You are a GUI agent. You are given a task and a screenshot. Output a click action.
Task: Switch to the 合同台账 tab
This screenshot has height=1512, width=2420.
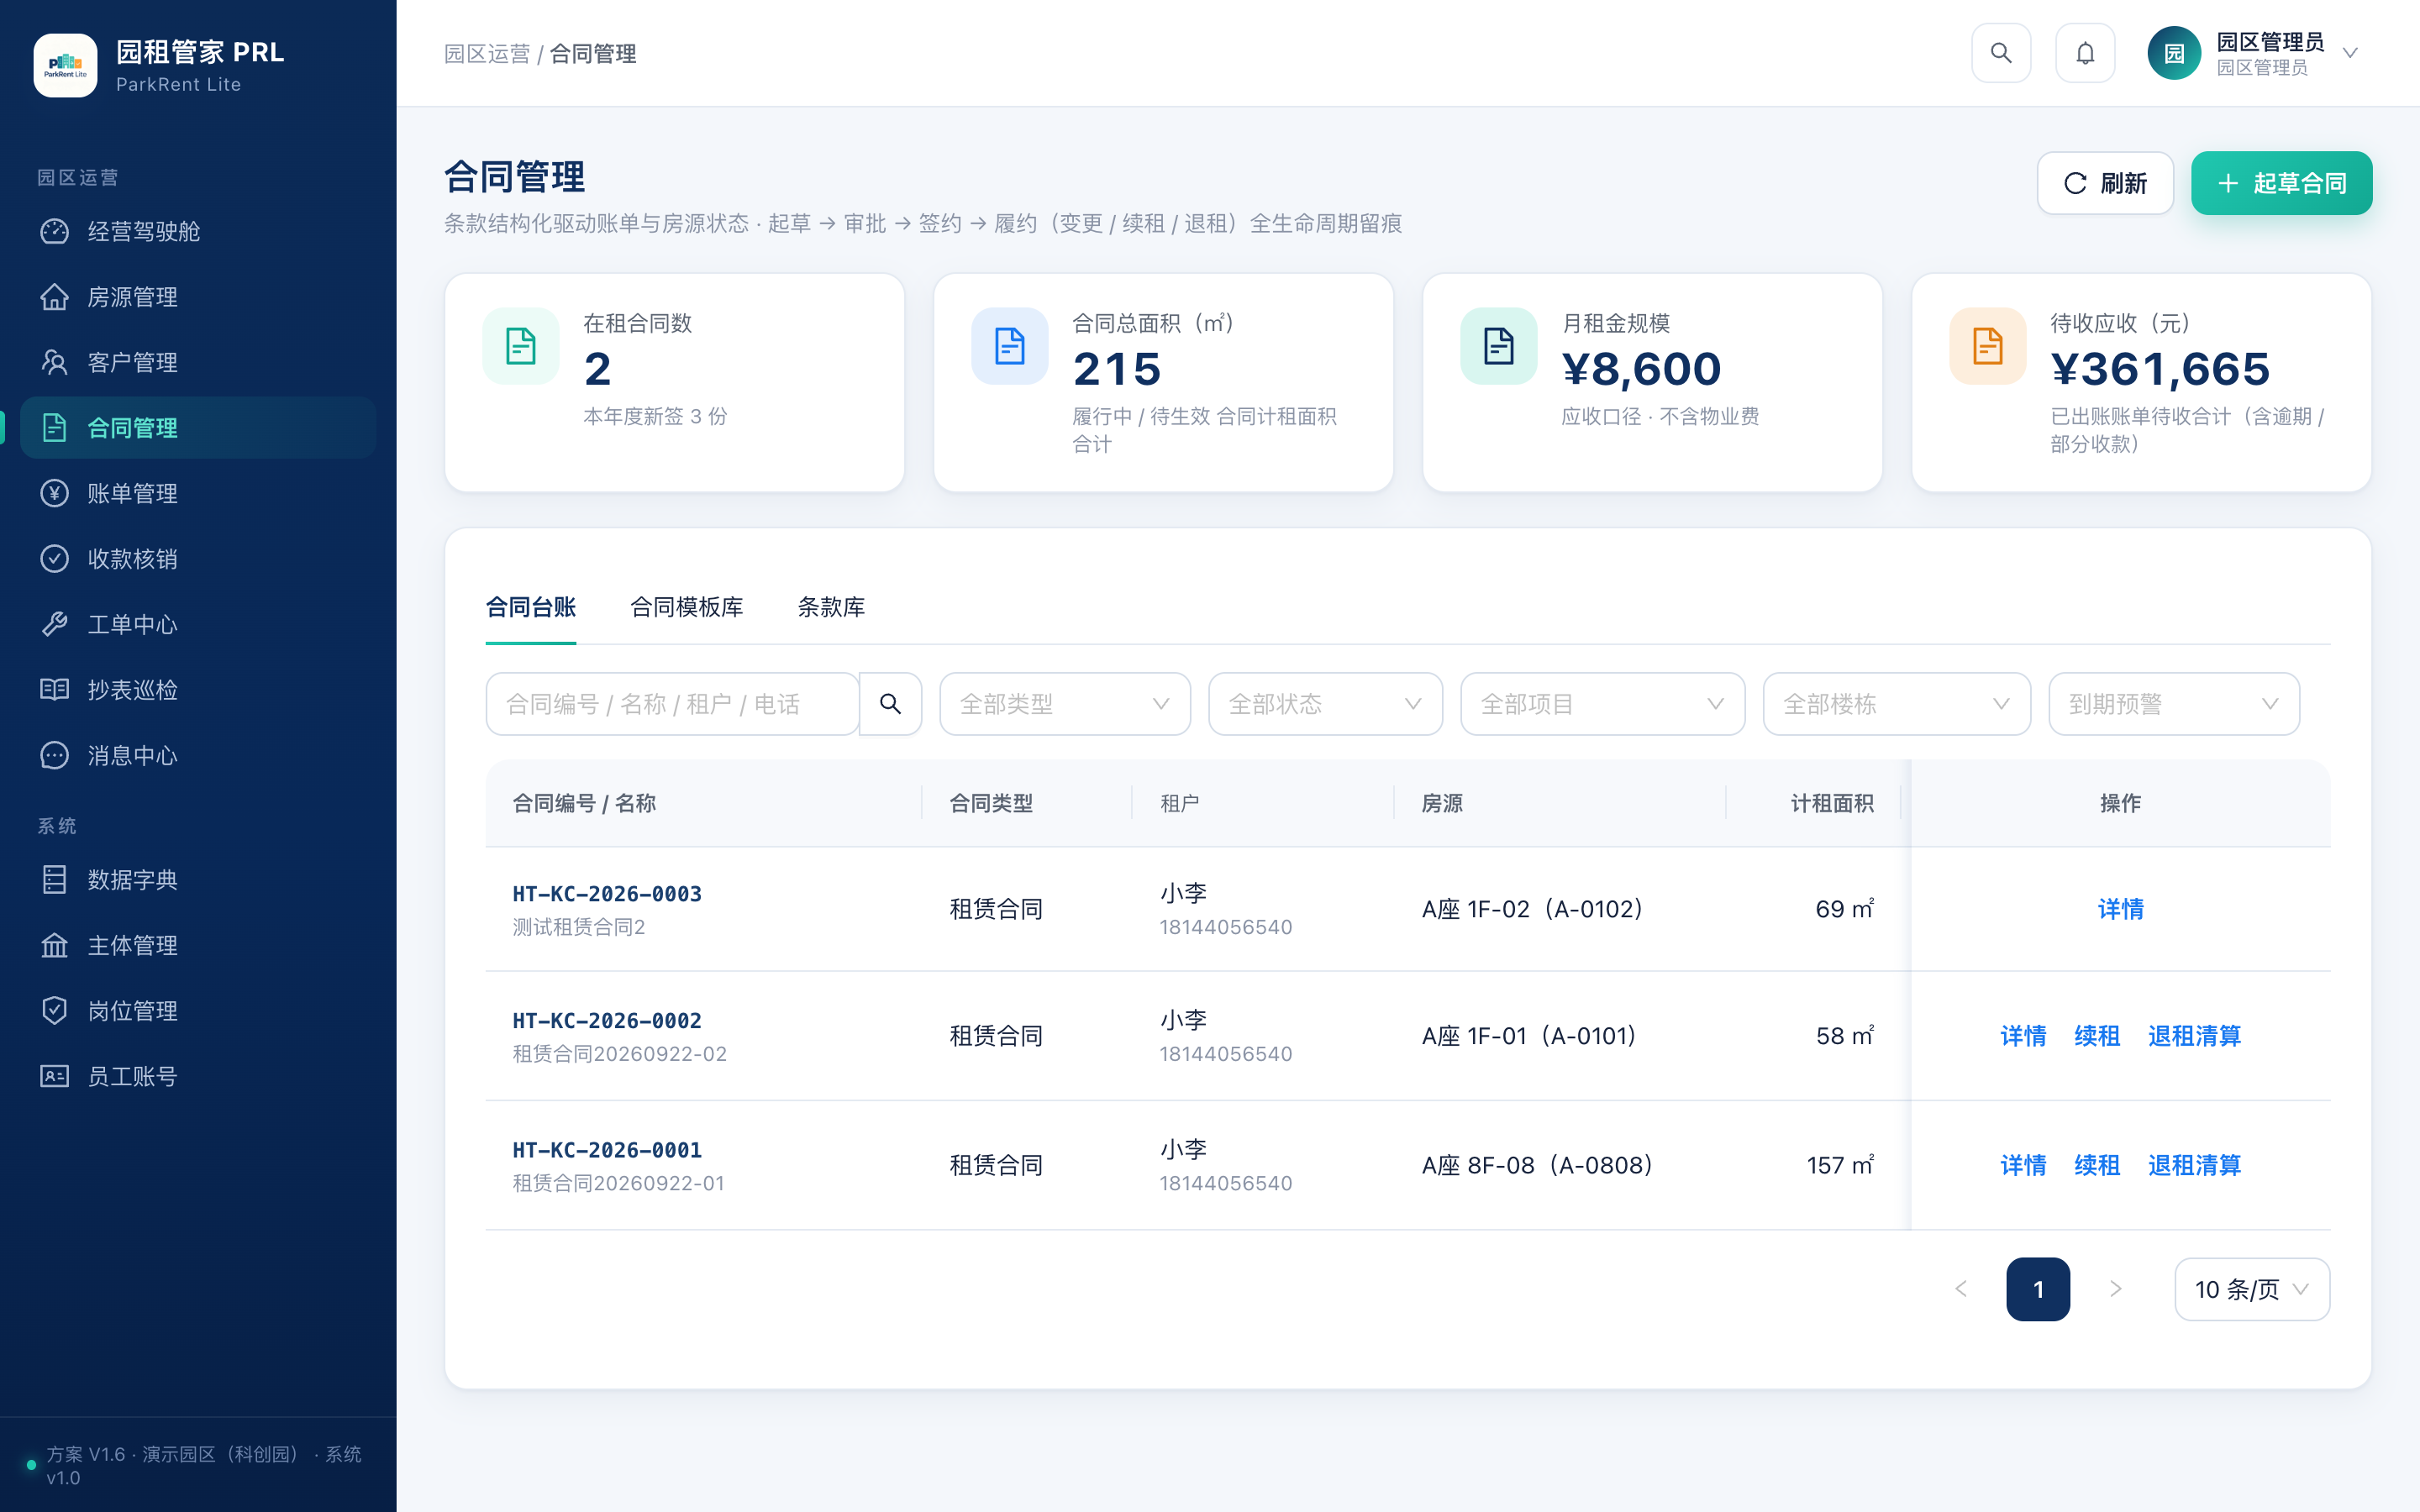tap(531, 607)
